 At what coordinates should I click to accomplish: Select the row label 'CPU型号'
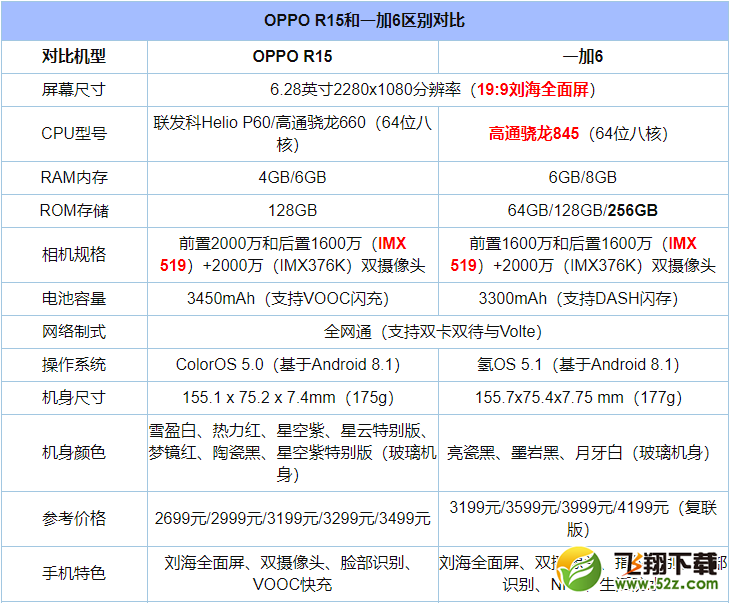(74, 134)
